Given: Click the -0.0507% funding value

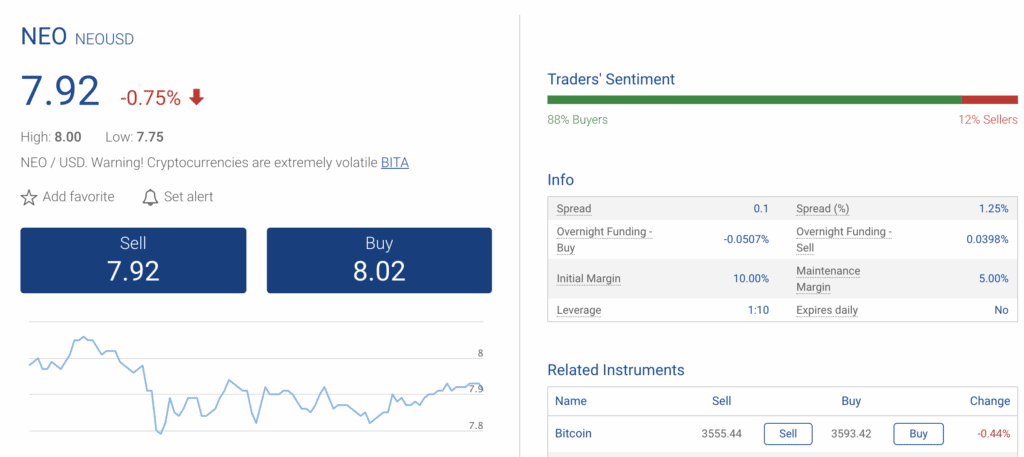Looking at the screenshot, I should 746,240.
